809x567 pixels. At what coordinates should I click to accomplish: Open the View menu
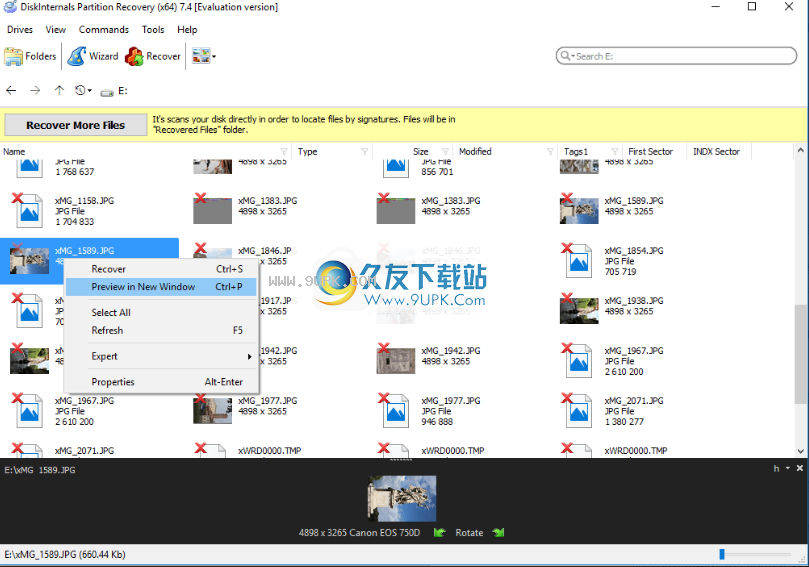point(56,29)
